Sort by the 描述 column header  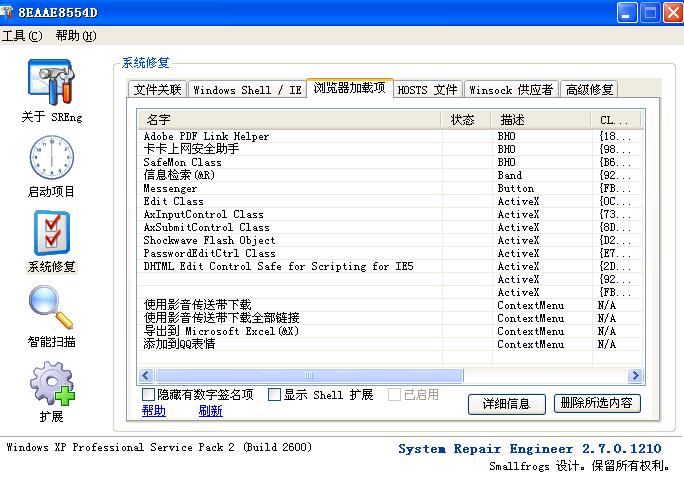(541, 120)
